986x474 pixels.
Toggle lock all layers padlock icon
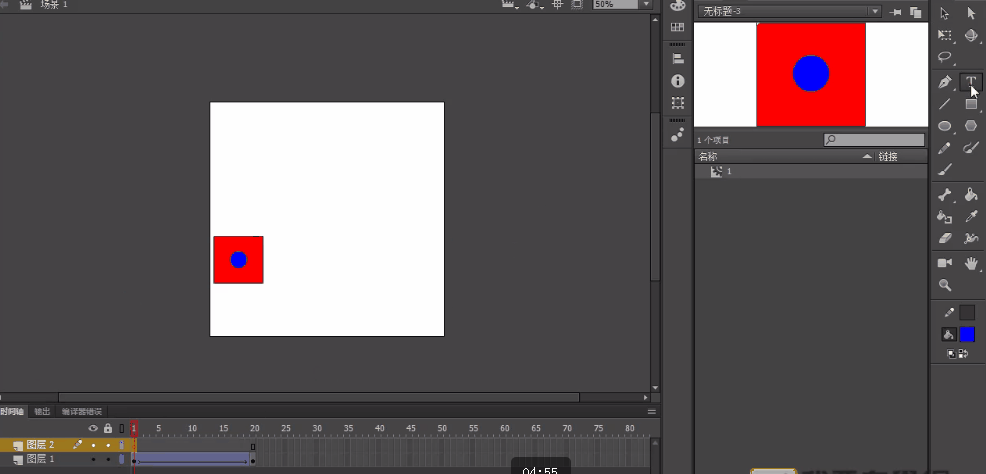pos(108,429)
